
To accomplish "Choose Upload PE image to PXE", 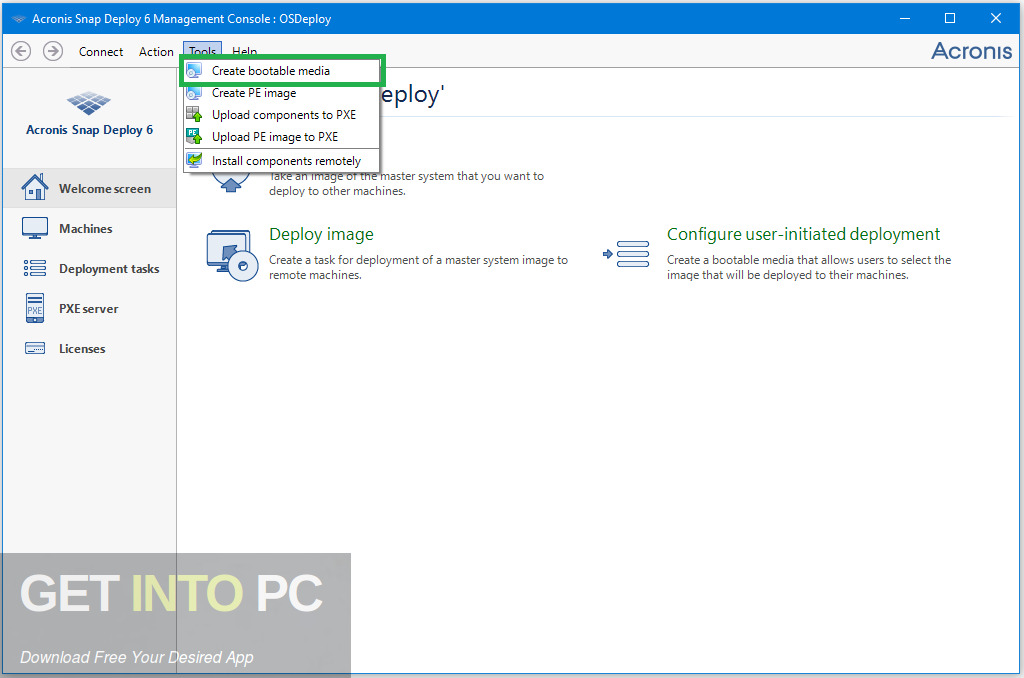I will pos(274,137).
